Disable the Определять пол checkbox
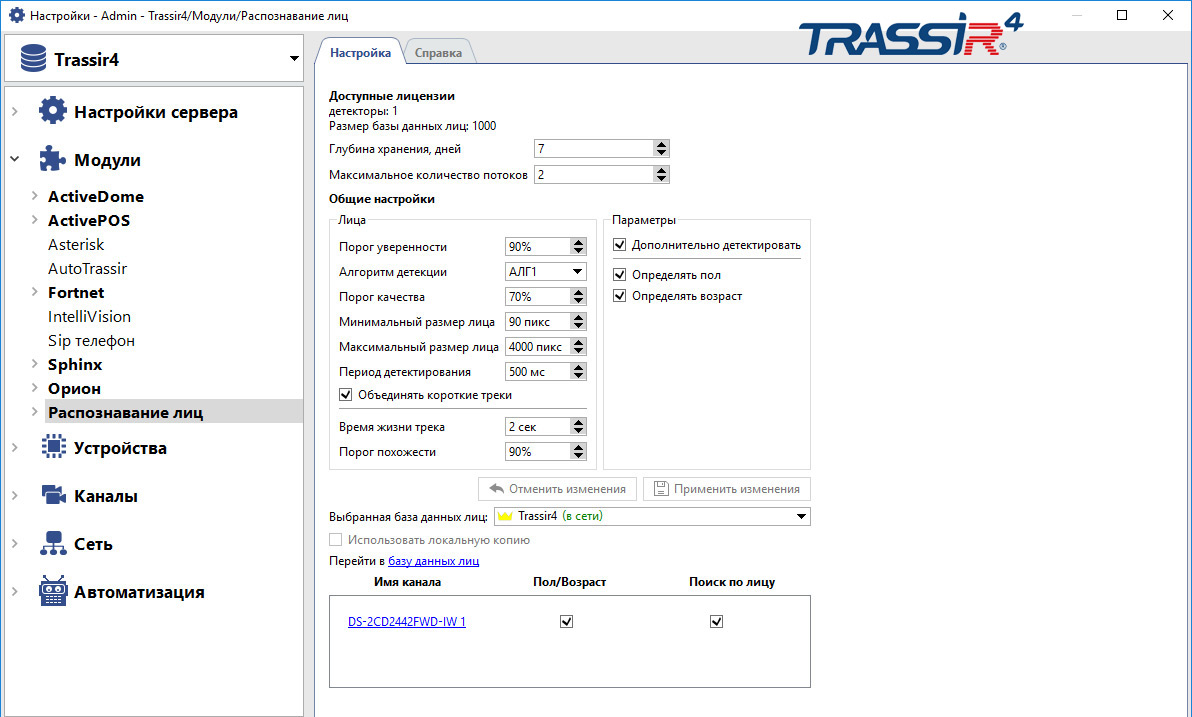The image size is (1192, 717). click(x=621, y=274)
